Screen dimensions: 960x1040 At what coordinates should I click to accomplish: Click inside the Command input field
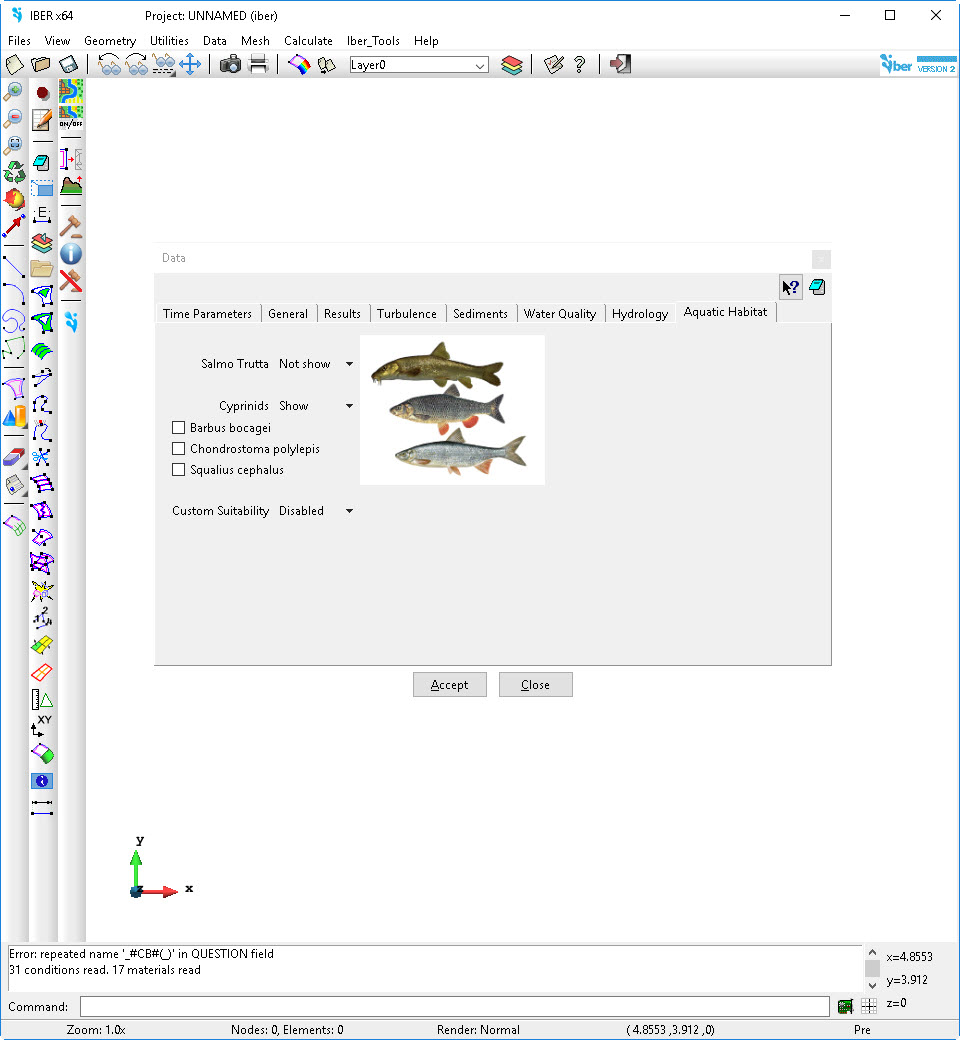click(454, 1007)
